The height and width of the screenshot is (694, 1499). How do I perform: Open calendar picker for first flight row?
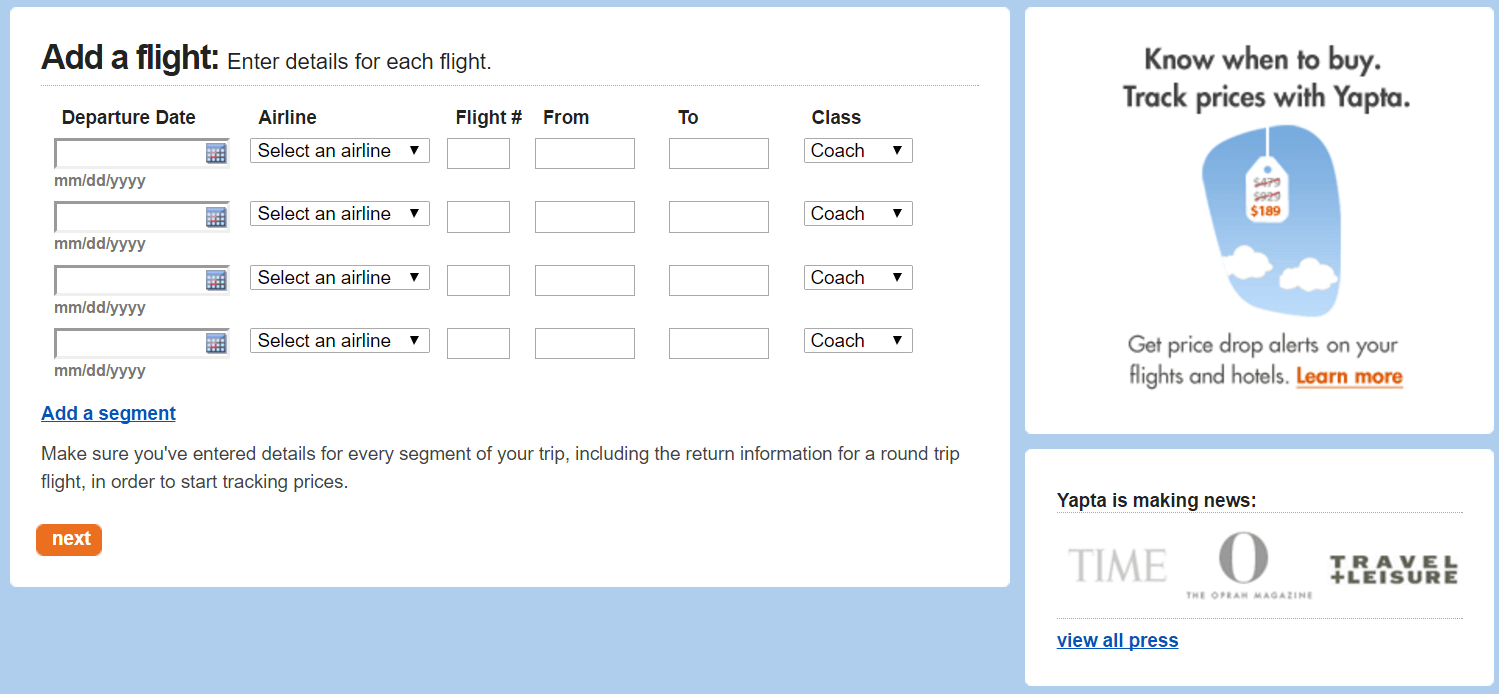click(216, 153)
